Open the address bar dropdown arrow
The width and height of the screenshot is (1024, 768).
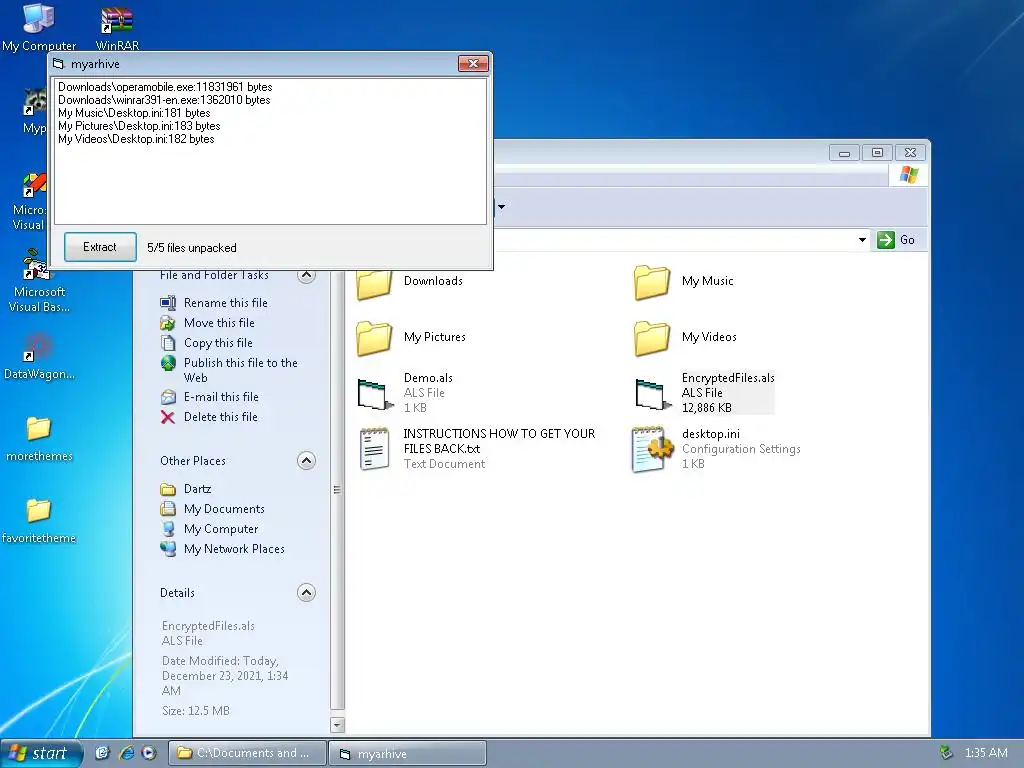[862, 240]
